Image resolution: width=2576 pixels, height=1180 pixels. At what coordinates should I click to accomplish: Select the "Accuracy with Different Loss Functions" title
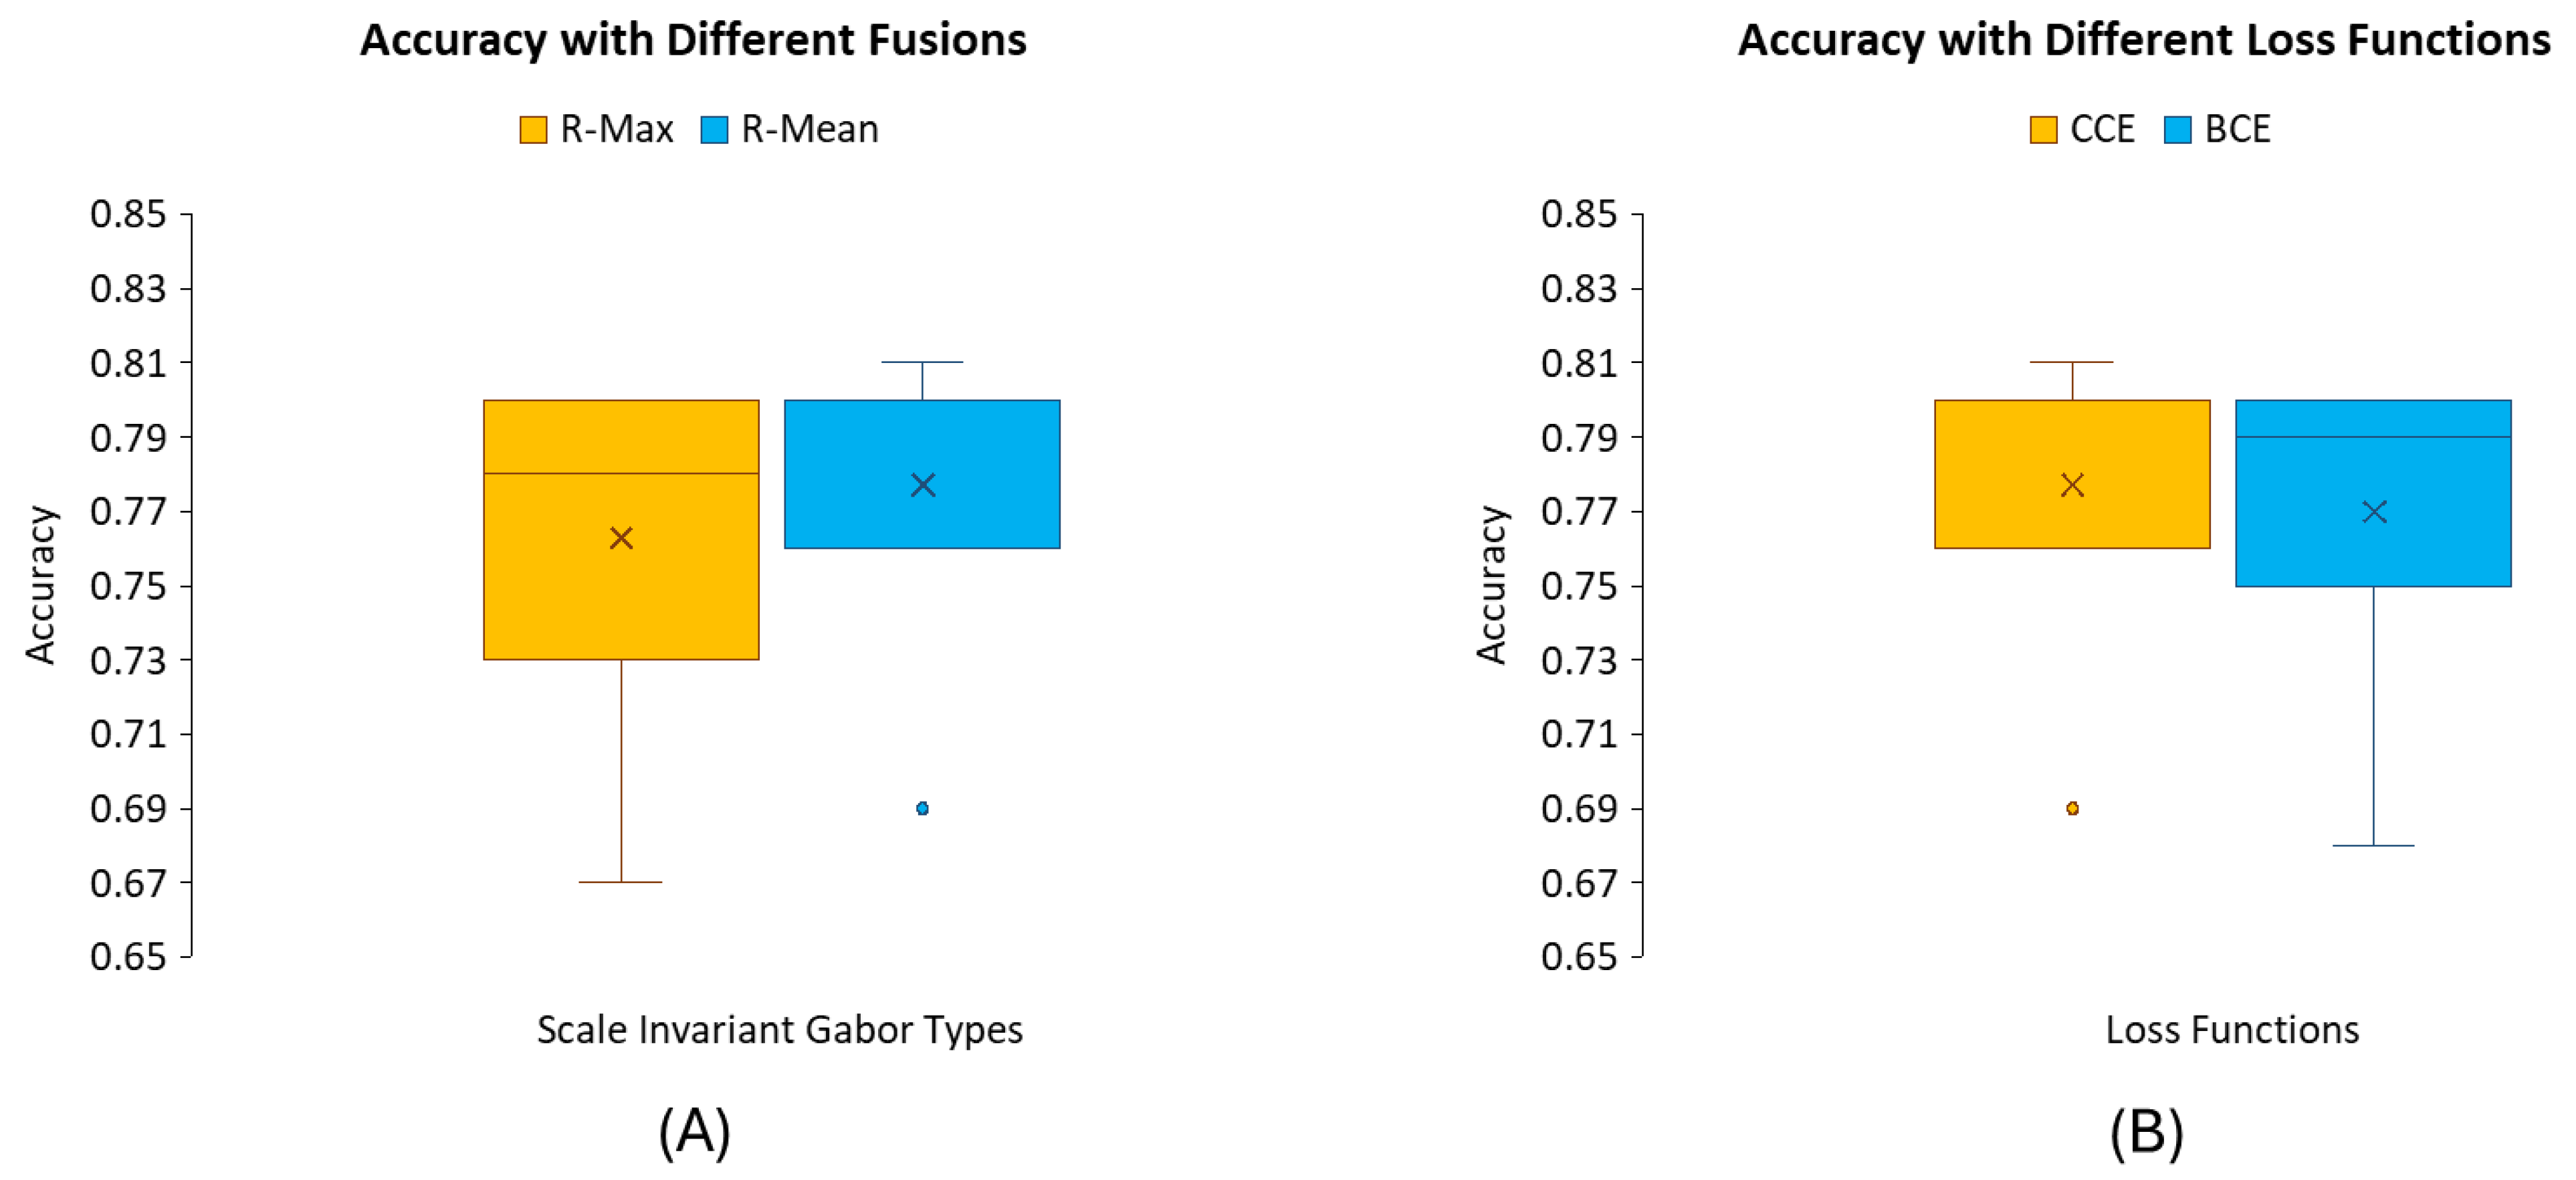(x=2144, y=41)
